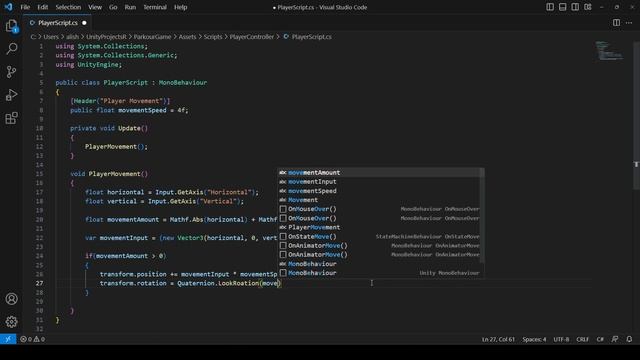The height and width of the screenshot is (360, 640).
Task: Open the Search view icon
Action: 11,49
